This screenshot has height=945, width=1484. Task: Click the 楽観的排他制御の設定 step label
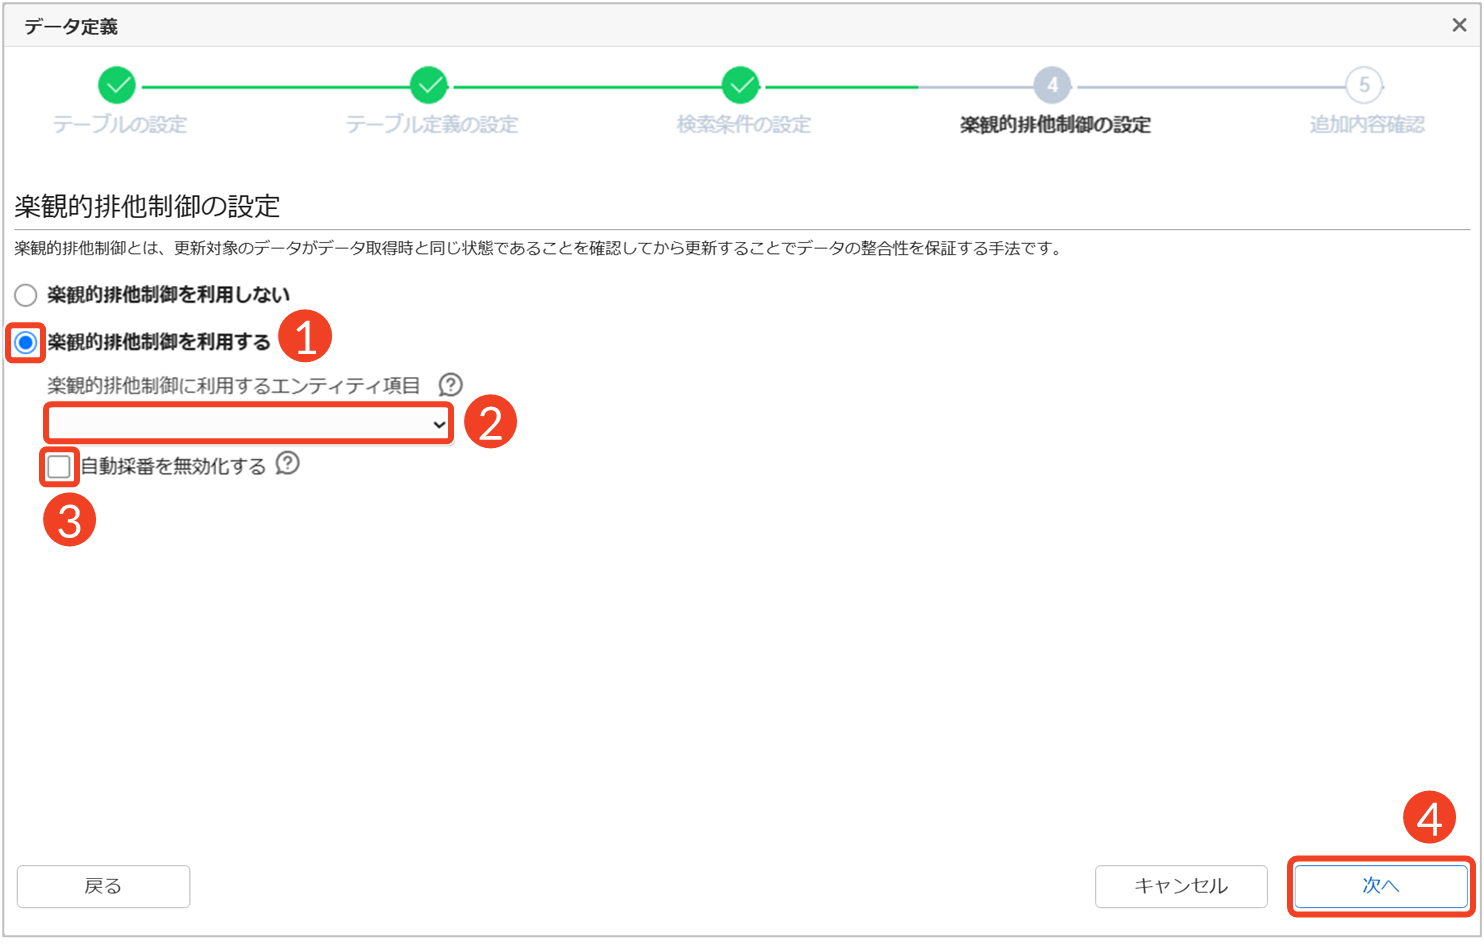1054,125
